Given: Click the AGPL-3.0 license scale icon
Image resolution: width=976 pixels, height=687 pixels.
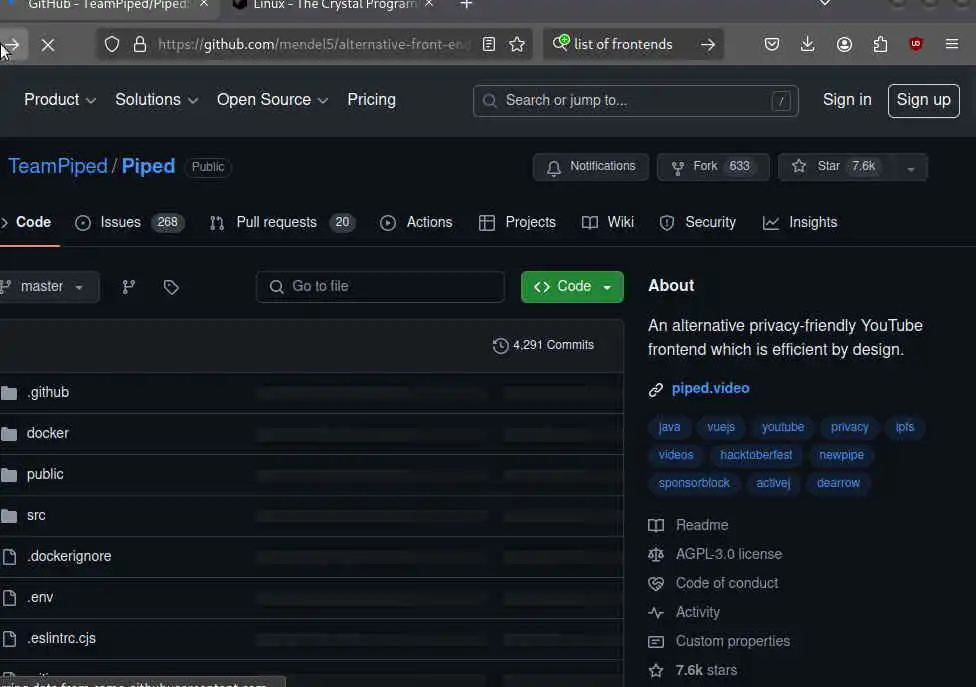Looking at the screenshot, I should pyautogui.click(x=656, y=554).
